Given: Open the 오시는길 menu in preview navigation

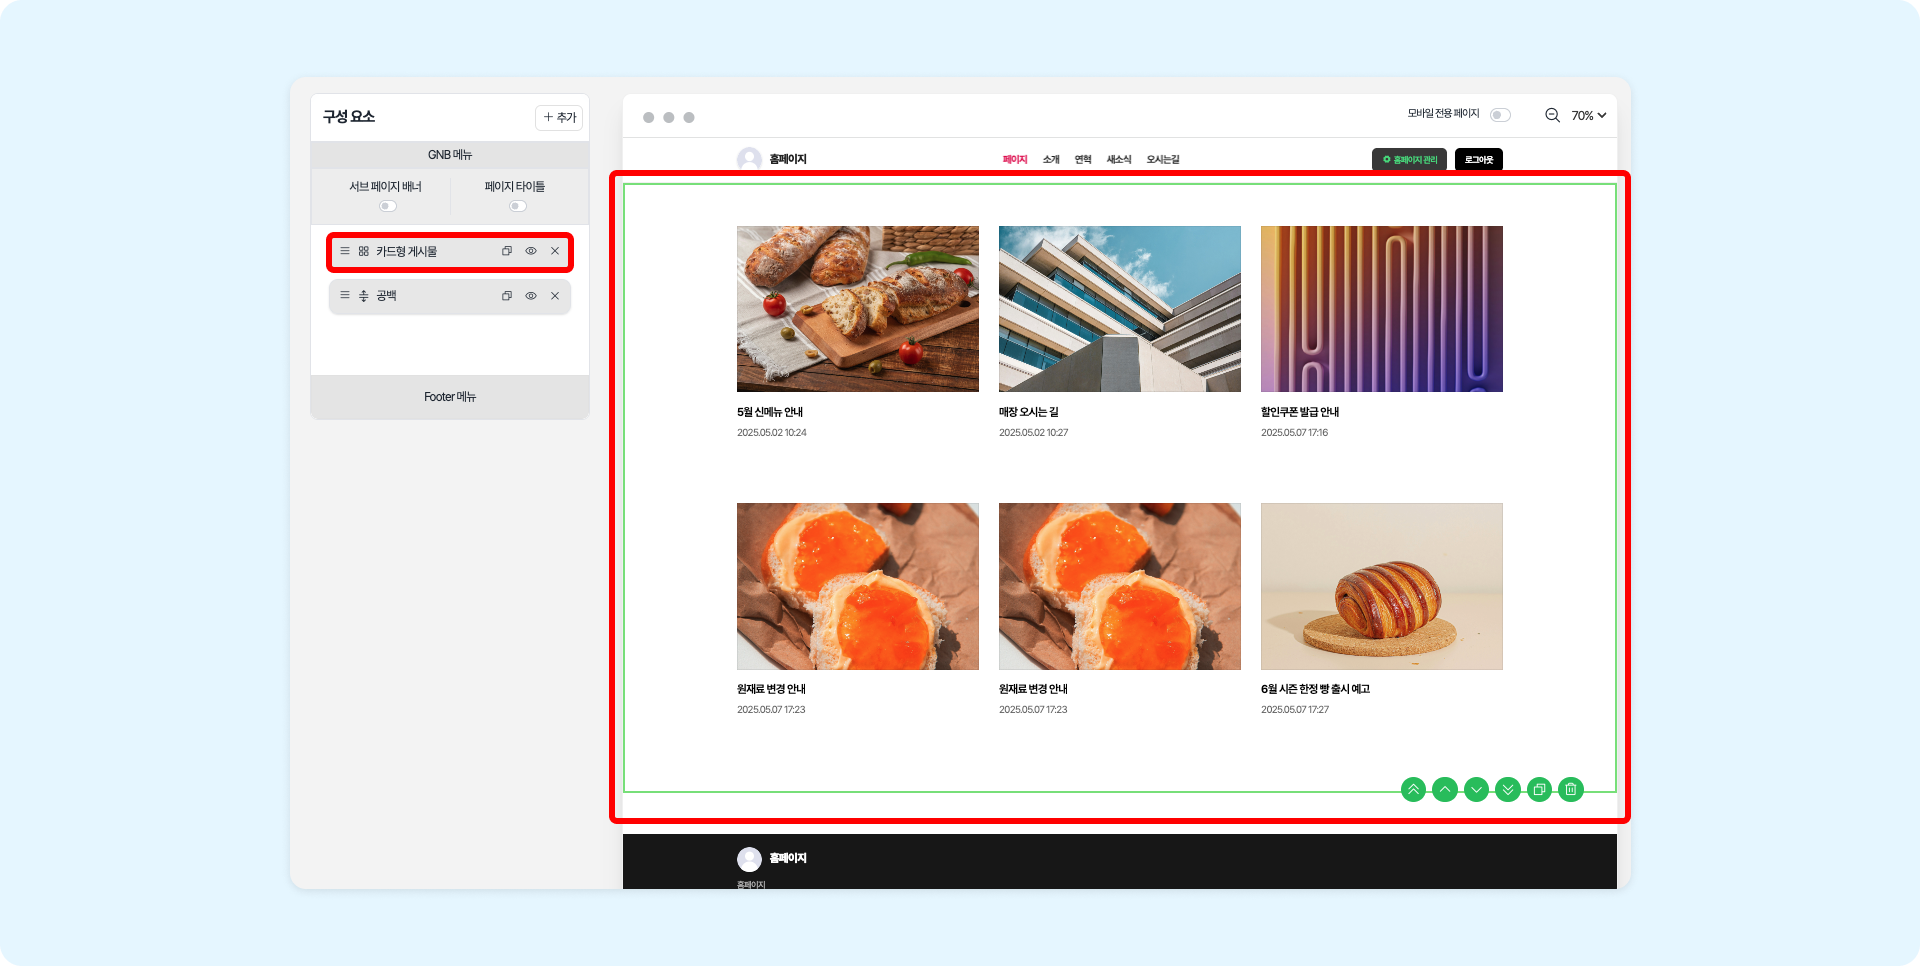Looking at the screenshot, I should (1163, 160).
